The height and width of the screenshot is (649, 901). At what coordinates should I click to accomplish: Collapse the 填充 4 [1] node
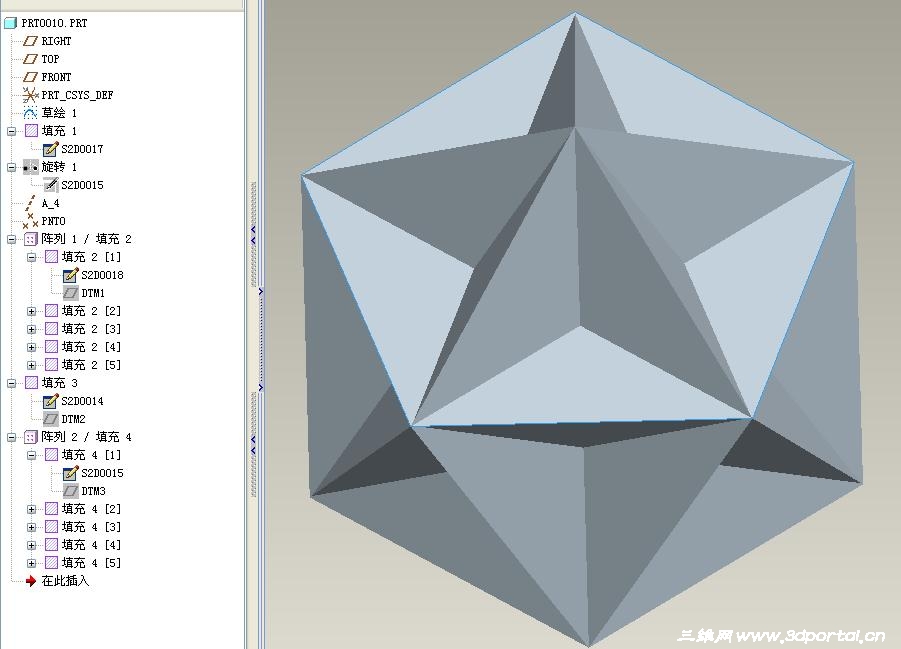[x=32, y=455]
